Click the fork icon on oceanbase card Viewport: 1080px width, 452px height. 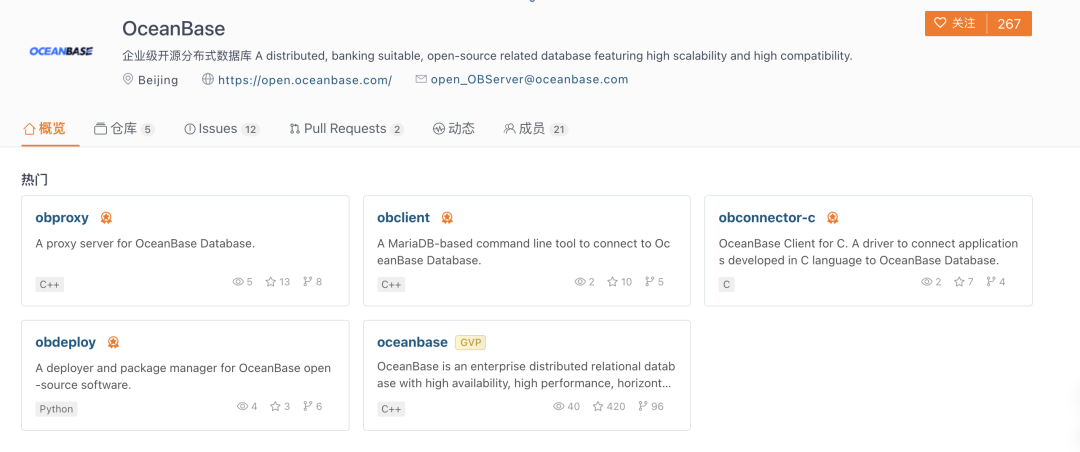(644, 407)
